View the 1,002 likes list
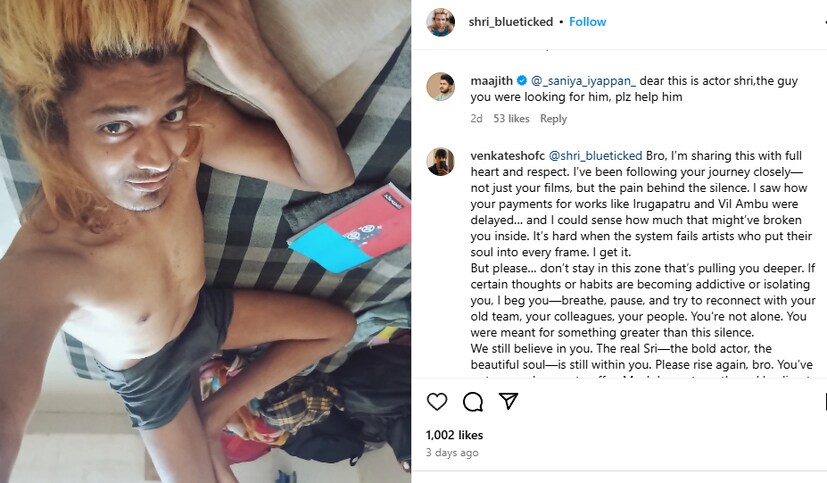This screenshot has height=483, width=827. tap(455, 435)
